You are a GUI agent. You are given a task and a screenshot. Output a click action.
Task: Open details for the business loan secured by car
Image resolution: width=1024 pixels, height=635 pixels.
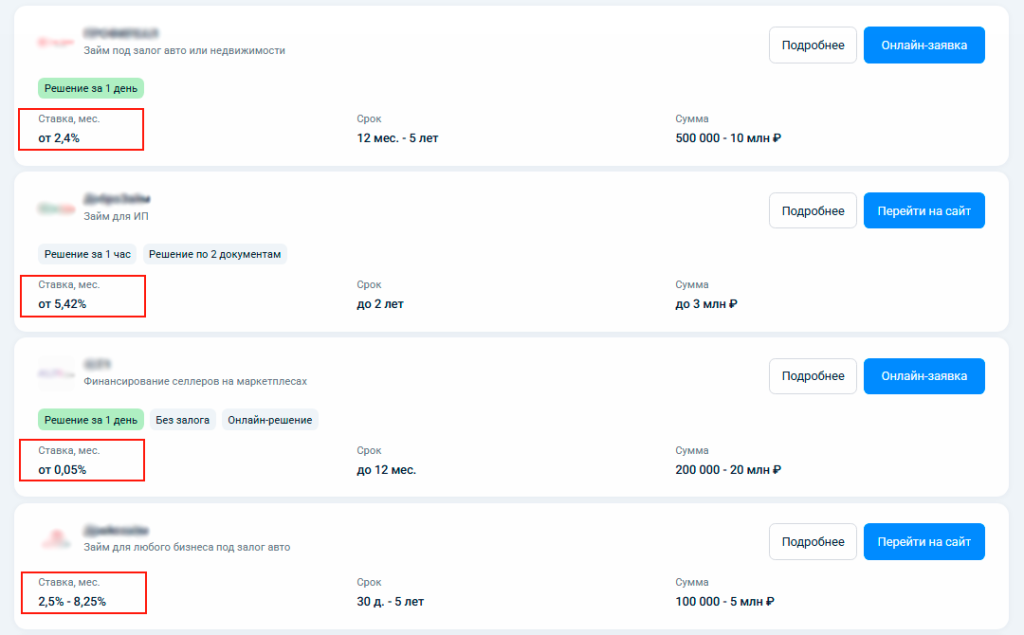tap(812, 542)
